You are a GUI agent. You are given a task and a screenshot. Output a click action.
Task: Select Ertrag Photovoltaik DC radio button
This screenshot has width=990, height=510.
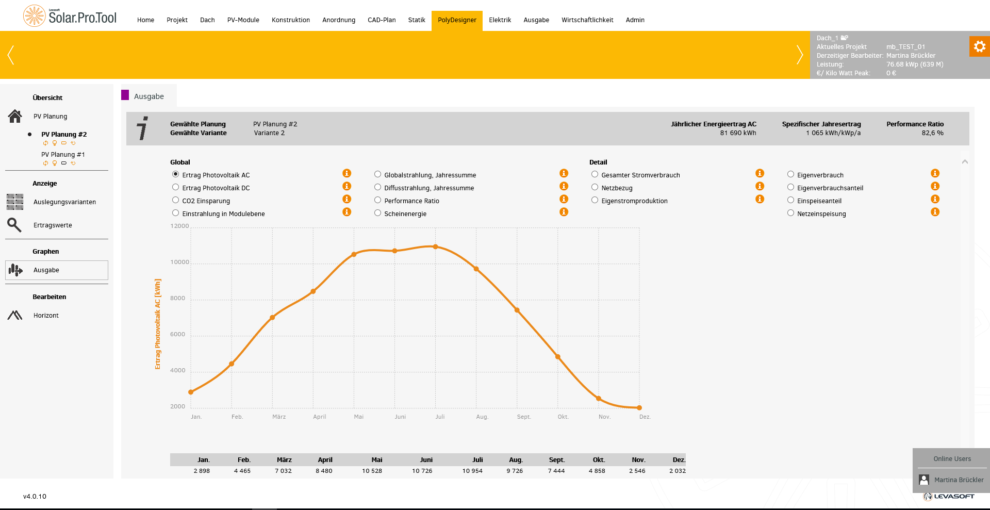(176, 187)
